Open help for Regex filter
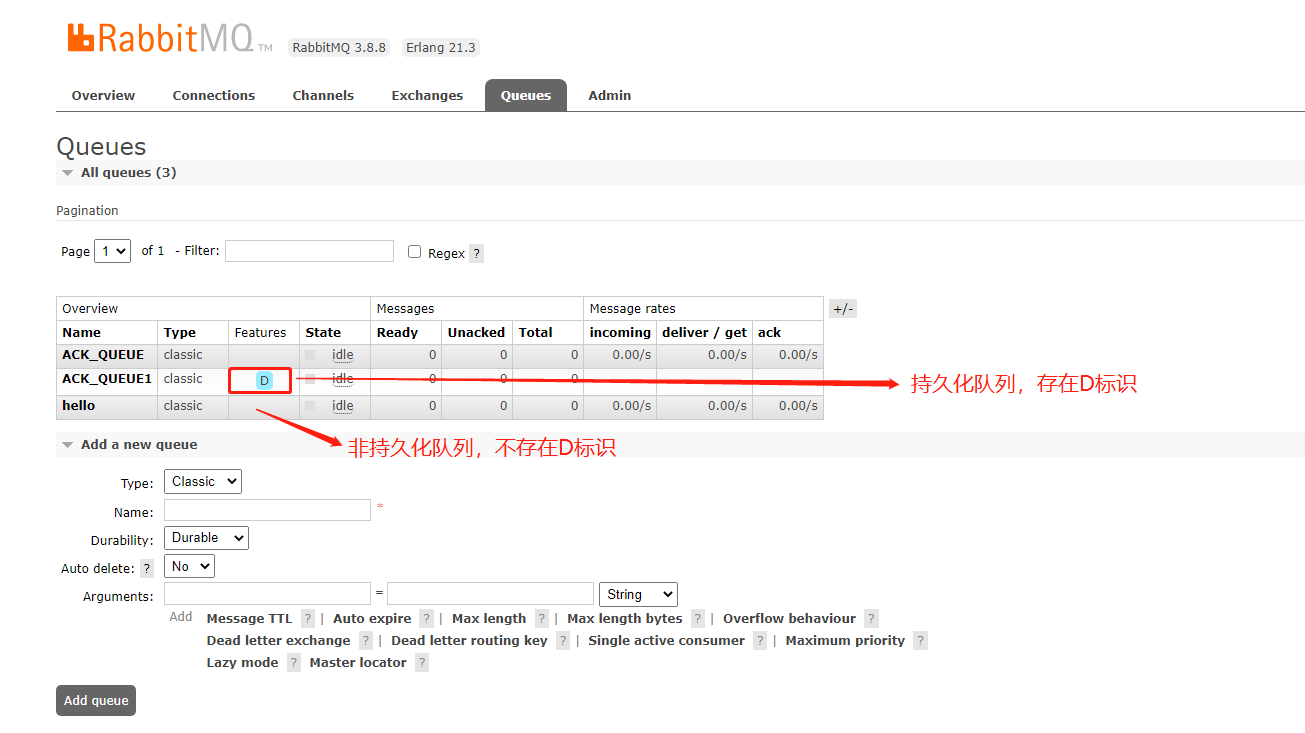Image resolution: width=1305 pixels, height=733 pixels. point(476,254)
